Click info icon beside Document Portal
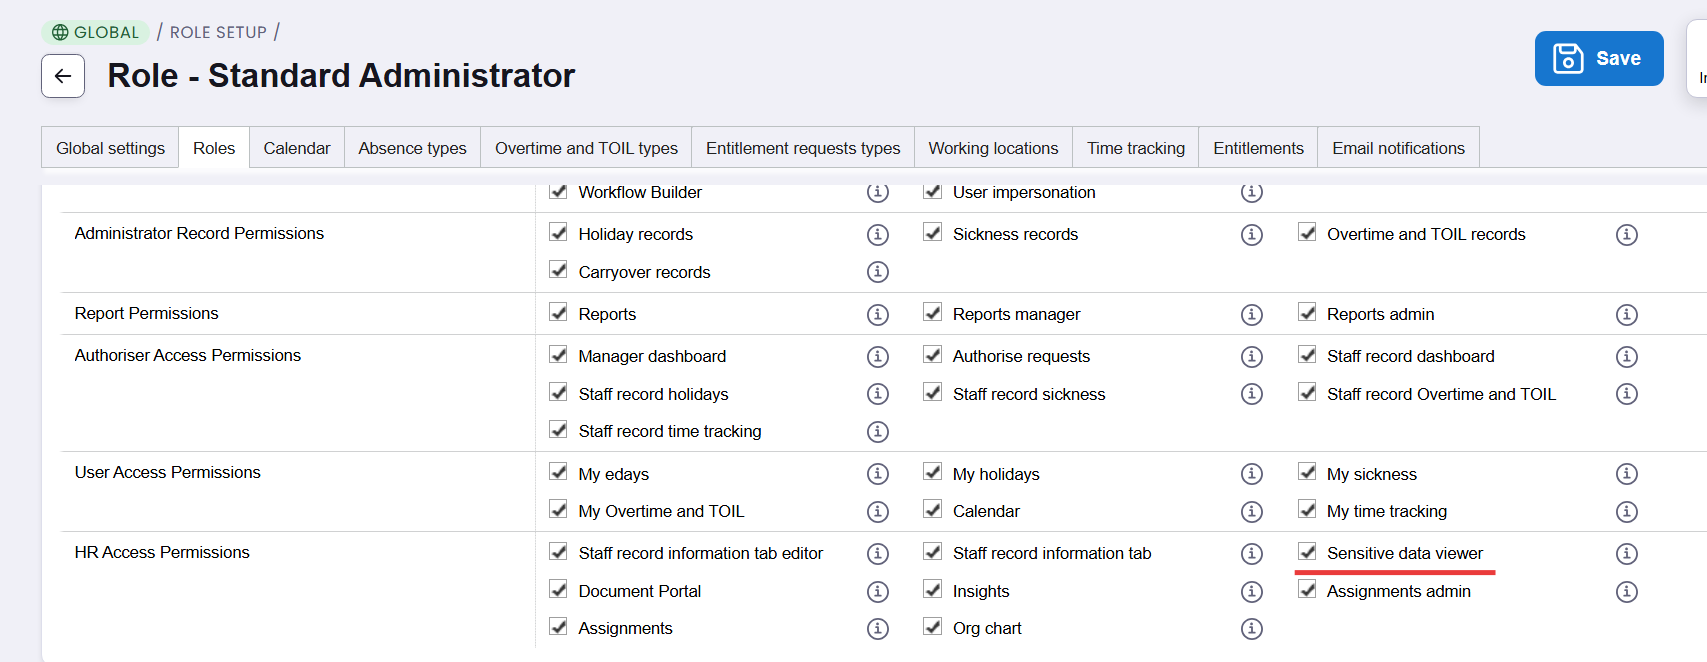This screenshot has height=662, width=1707. (878, 592)
